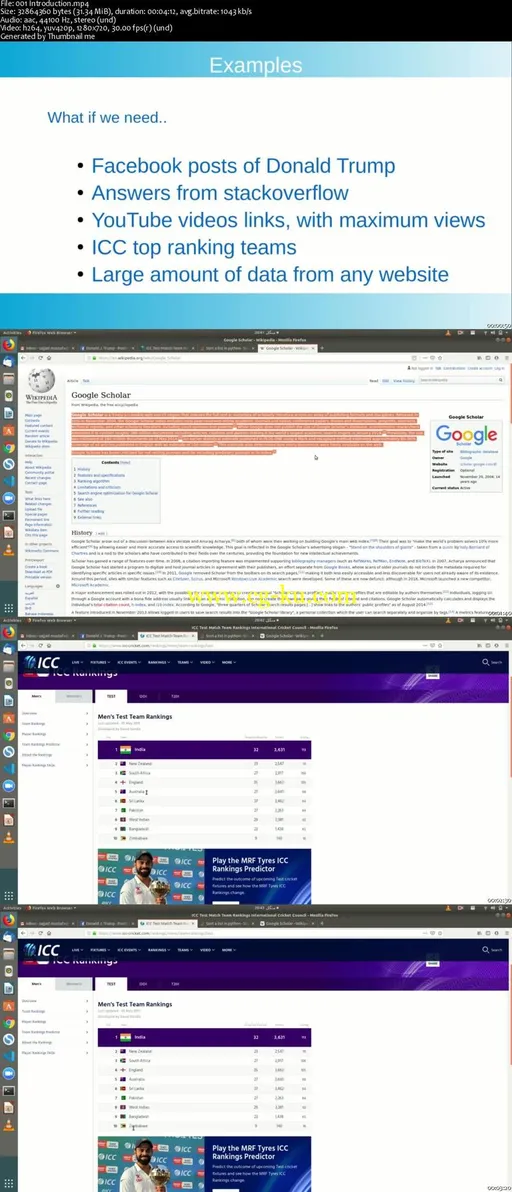Open the Chrome dock icon in the Wikipedia thumbnail

pyautogui.click(x=8, y=448)
